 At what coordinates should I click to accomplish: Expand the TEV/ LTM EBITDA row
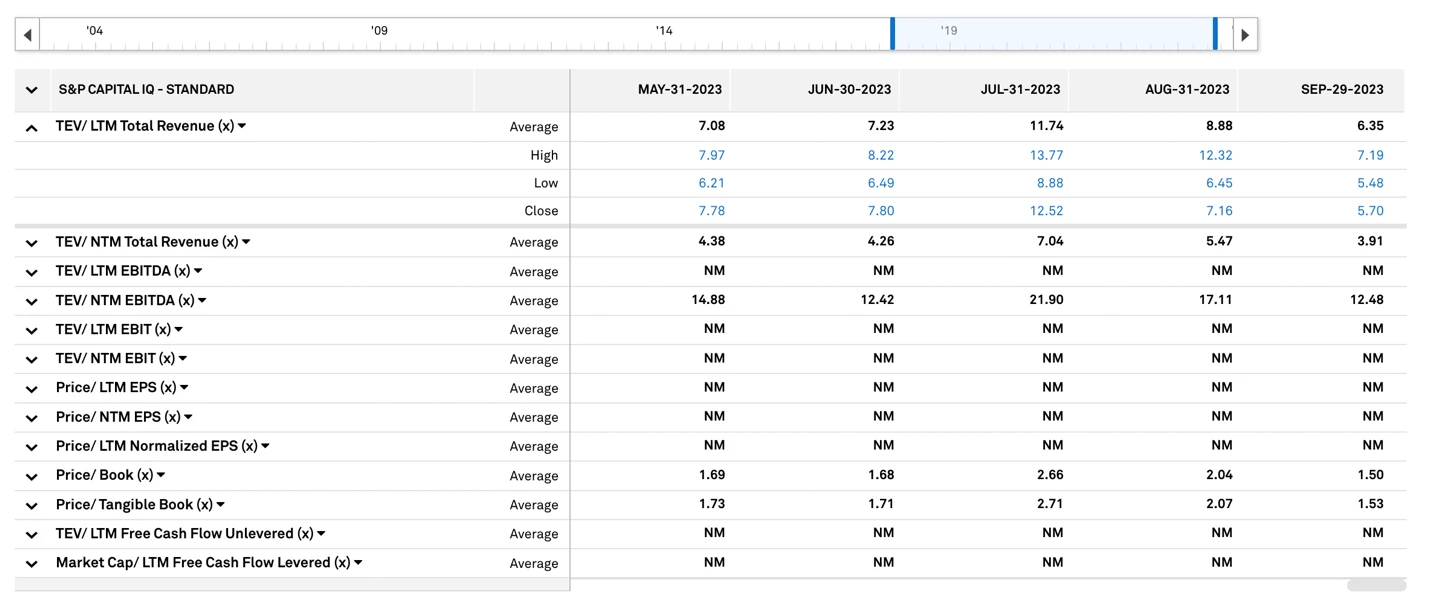31,272
